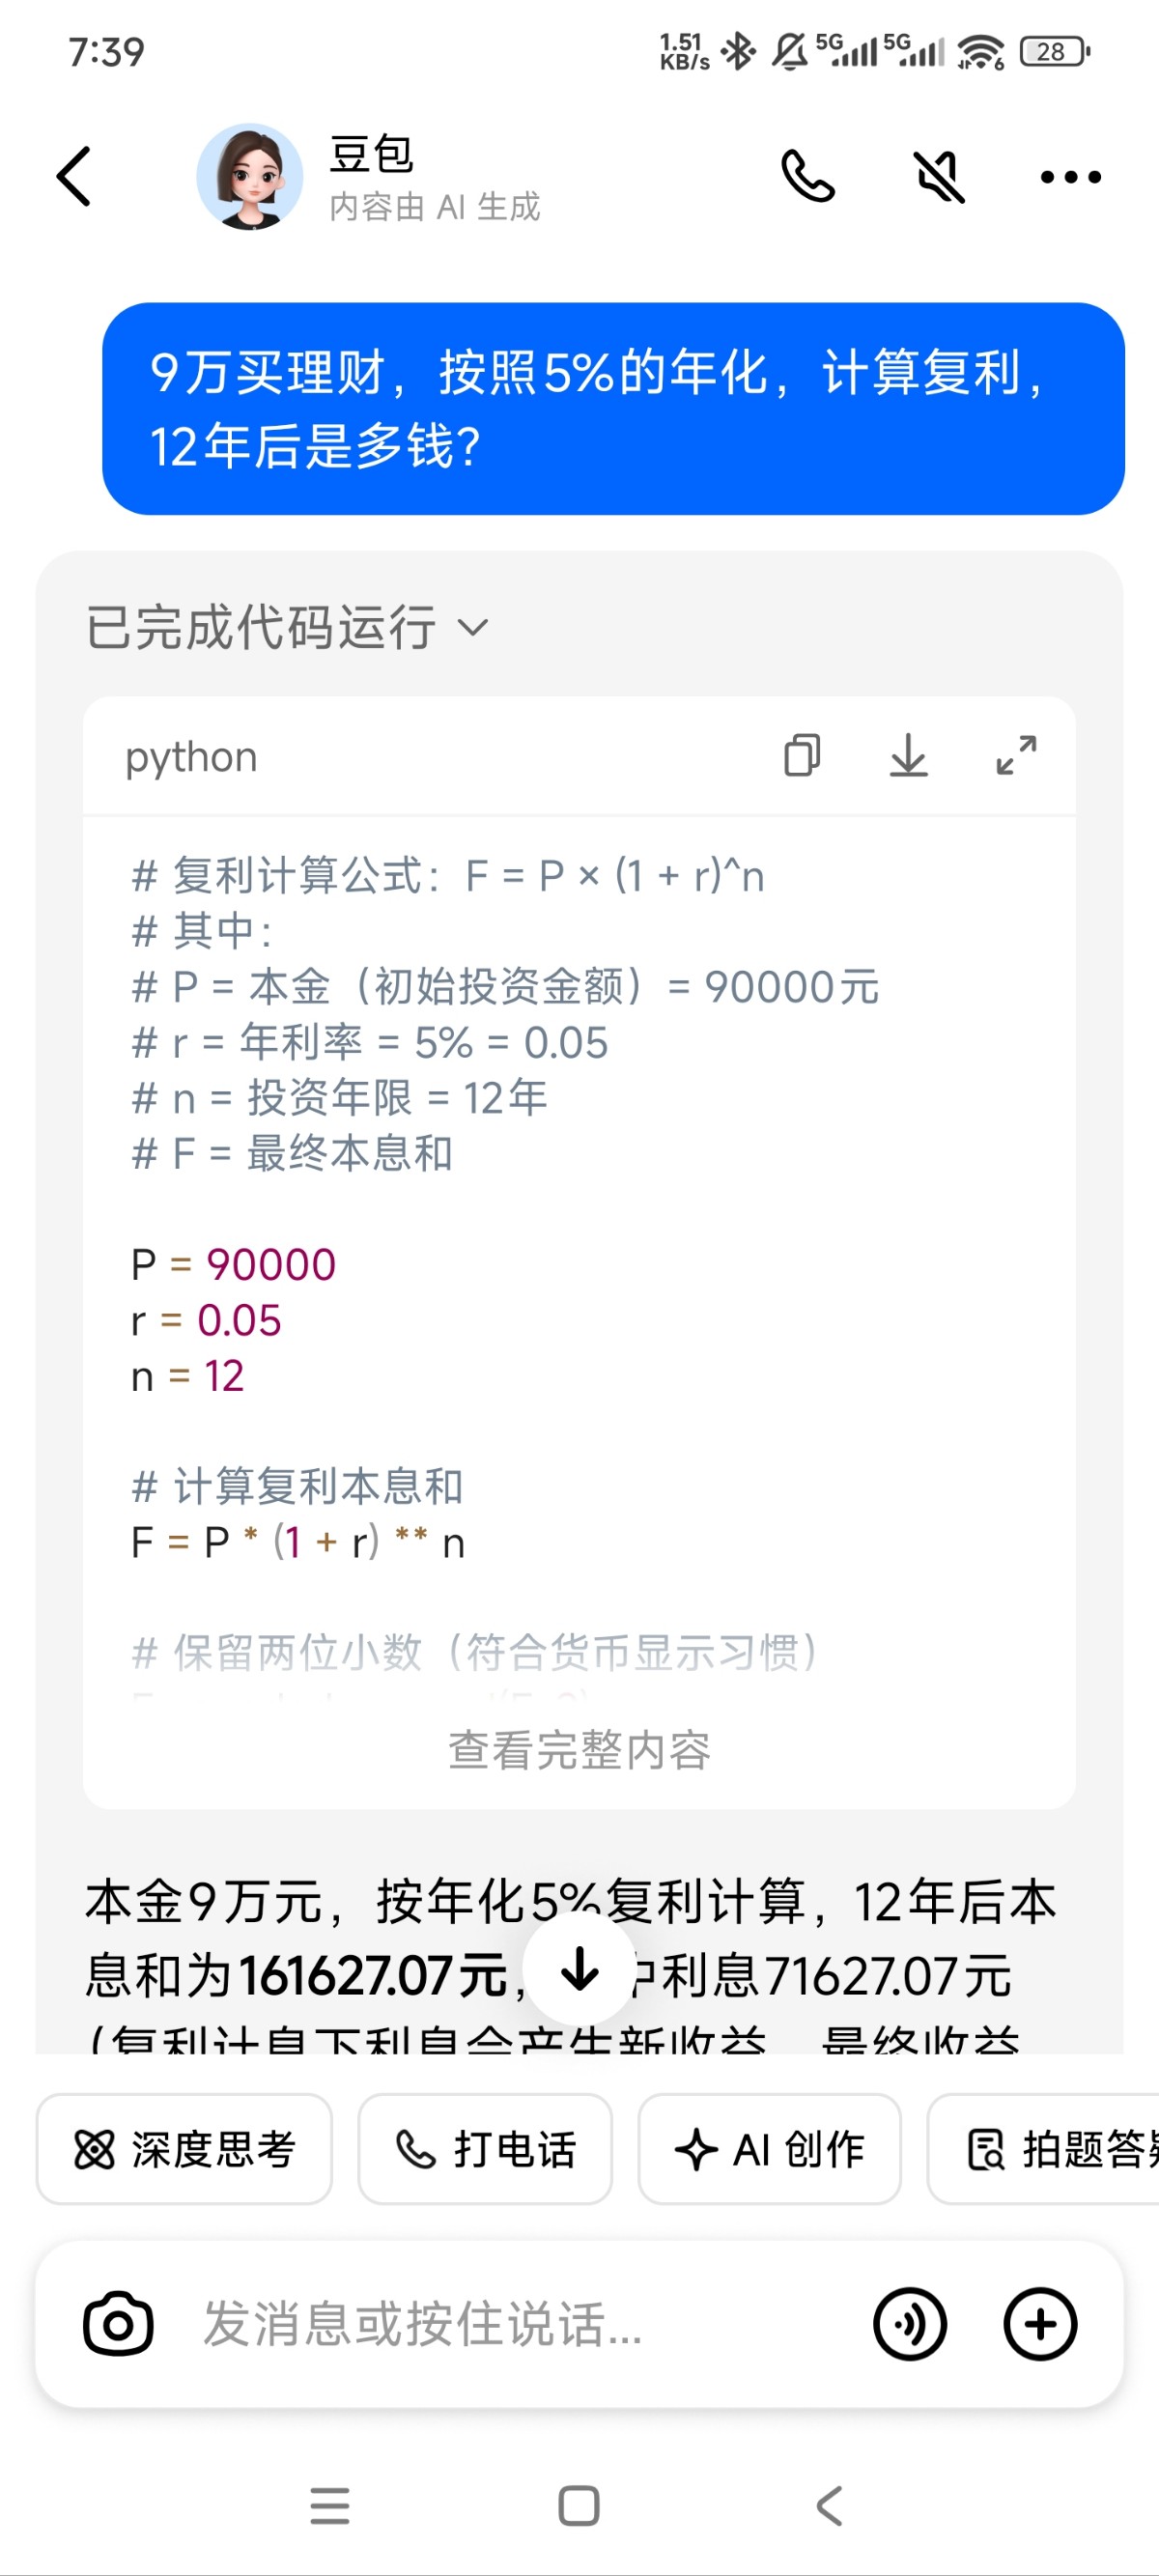The height and width of the screenshot is (2576, 1159).
Task: Tap the 打电话 quick action chip
Action: tap(485, 2149)
